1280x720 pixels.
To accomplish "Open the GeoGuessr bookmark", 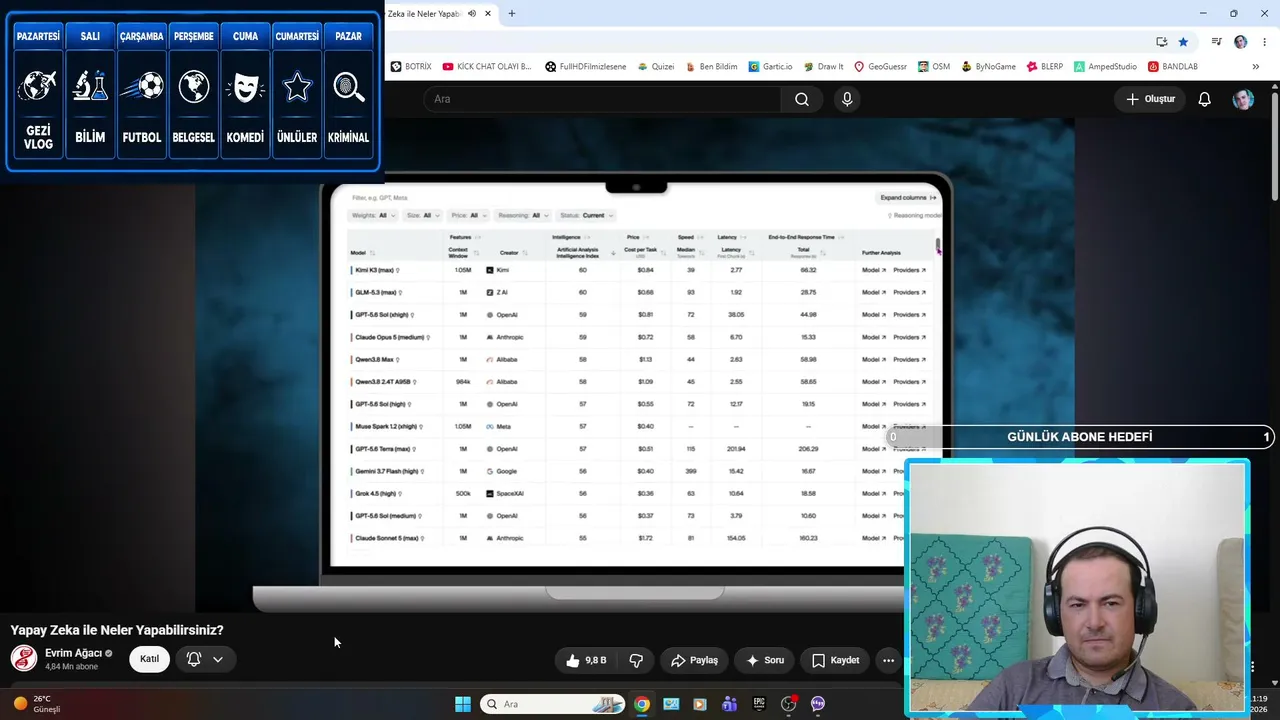I will coord(880,67).
